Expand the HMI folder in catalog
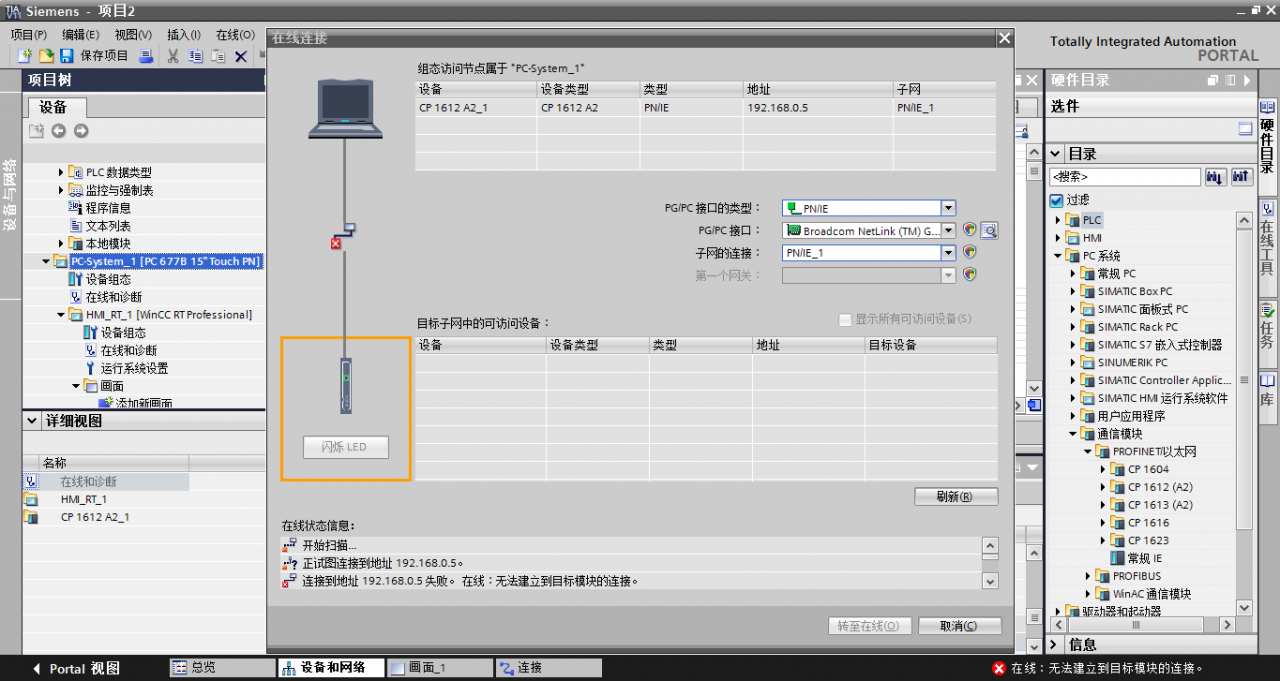This screenshot has width=1280, height=681. click(1059, 238)
